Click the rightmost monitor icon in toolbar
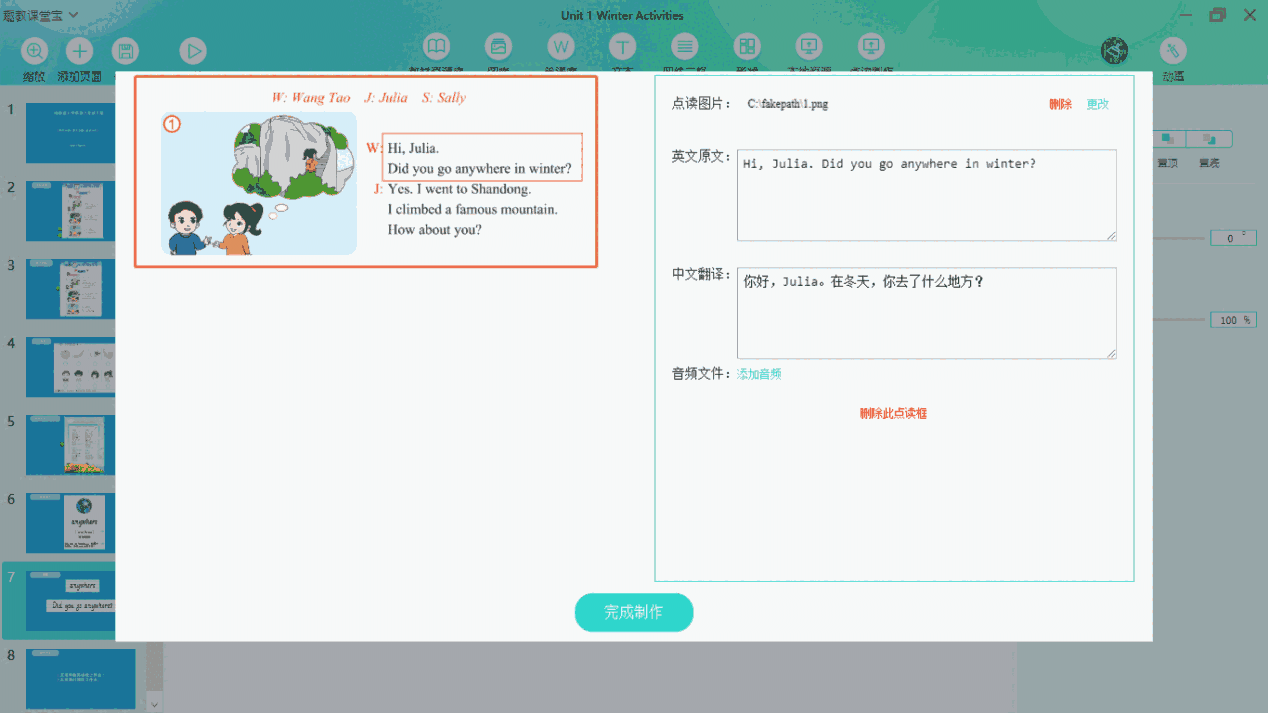The image size is (1268, 713). (x=871, y=47)
